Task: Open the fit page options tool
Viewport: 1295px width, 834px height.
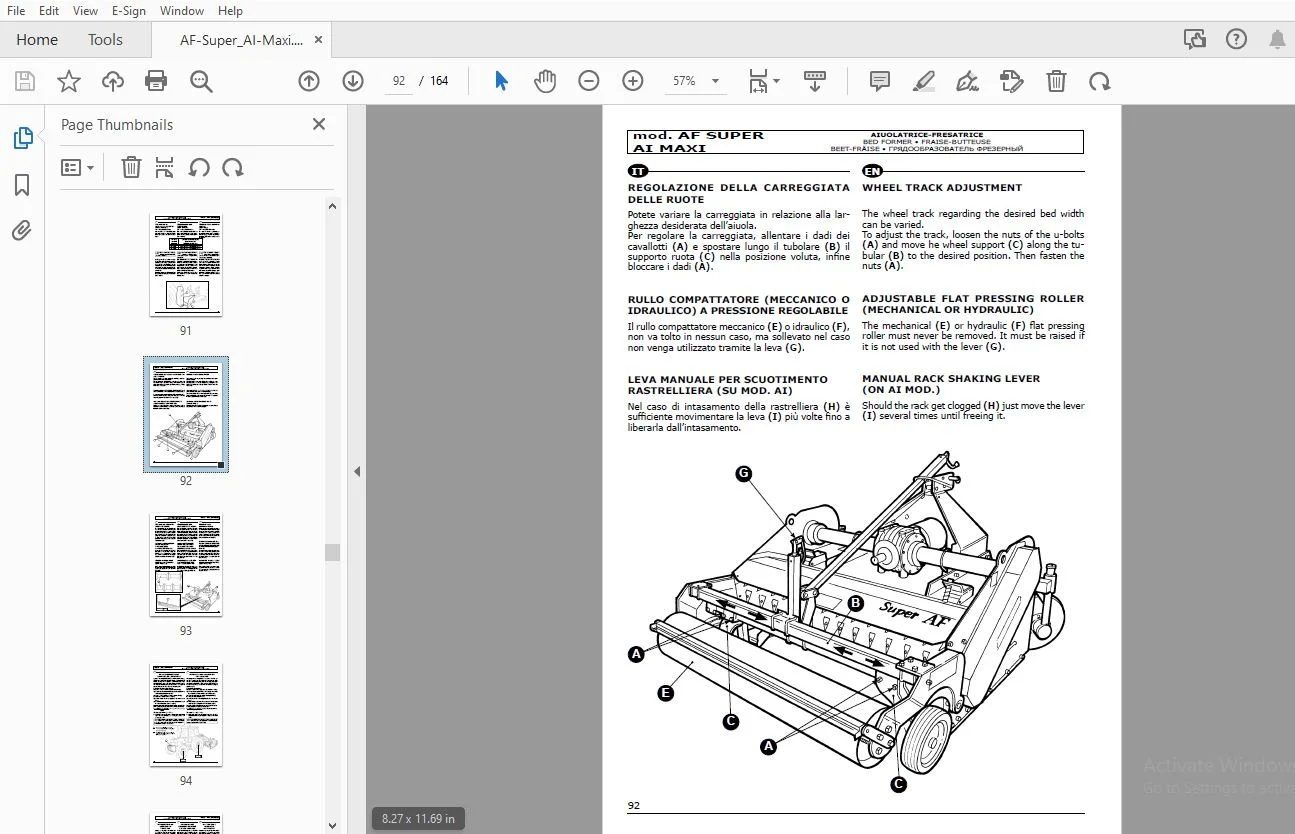Action: tap(764, 81)
